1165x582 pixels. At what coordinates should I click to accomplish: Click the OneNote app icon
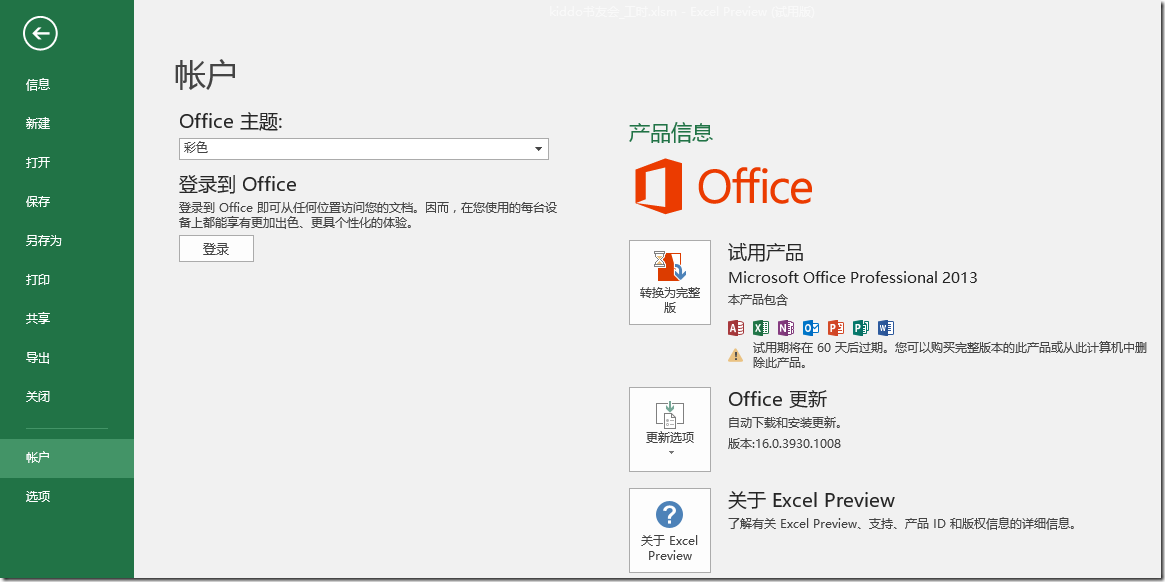pyautogui.click(x=786, y=328)
